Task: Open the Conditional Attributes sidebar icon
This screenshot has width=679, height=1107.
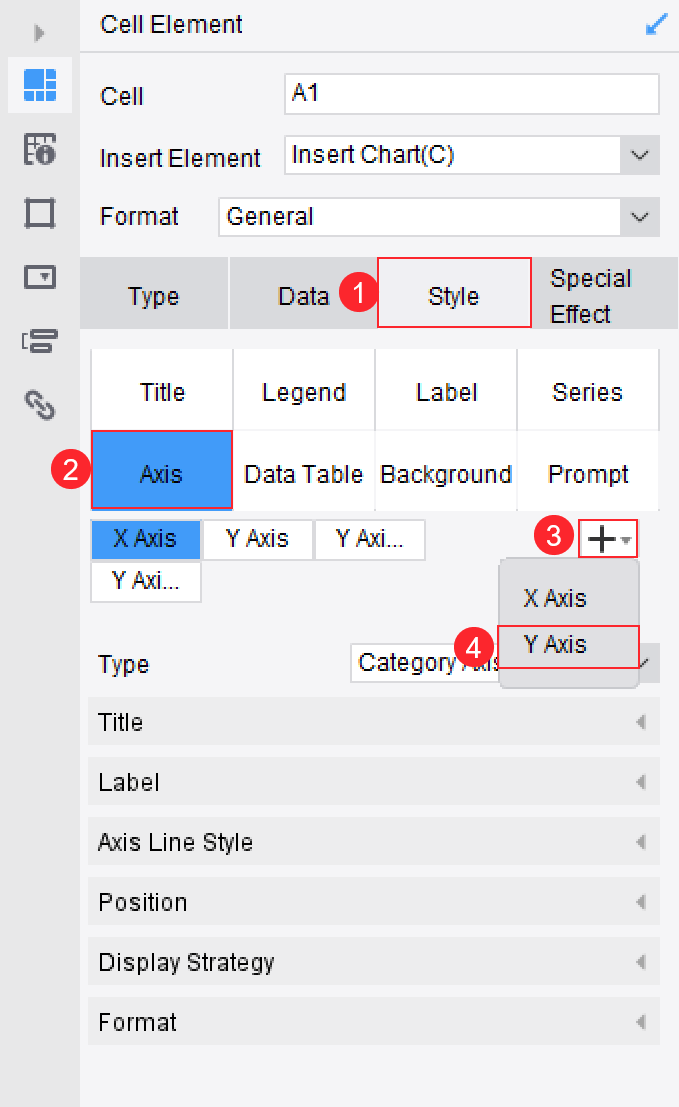Action: point(40,340)
